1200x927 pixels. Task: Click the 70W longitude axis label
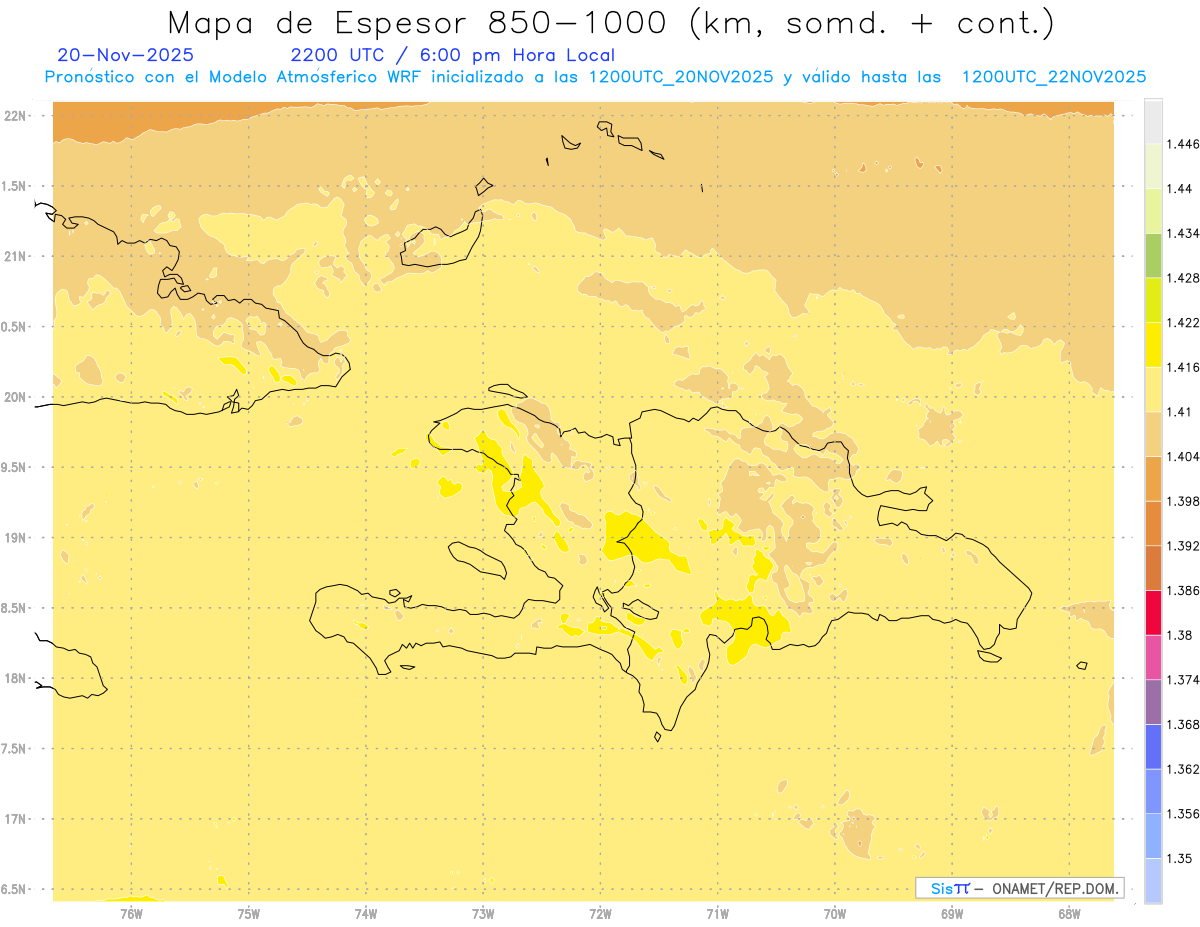click(x=835, y=913)
